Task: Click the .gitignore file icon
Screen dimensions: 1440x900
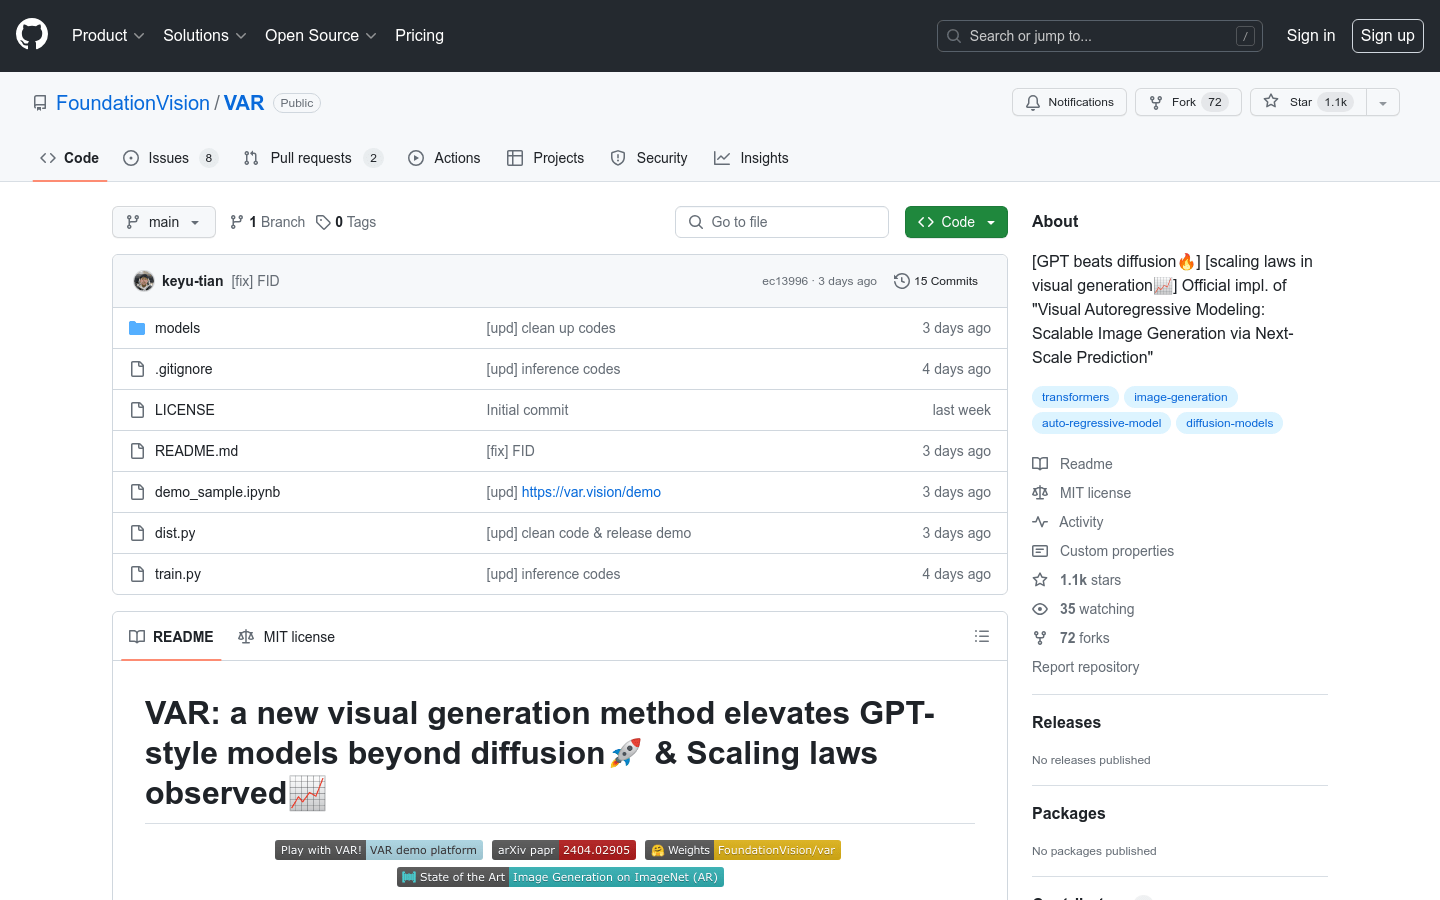Action: coord(137,369)
